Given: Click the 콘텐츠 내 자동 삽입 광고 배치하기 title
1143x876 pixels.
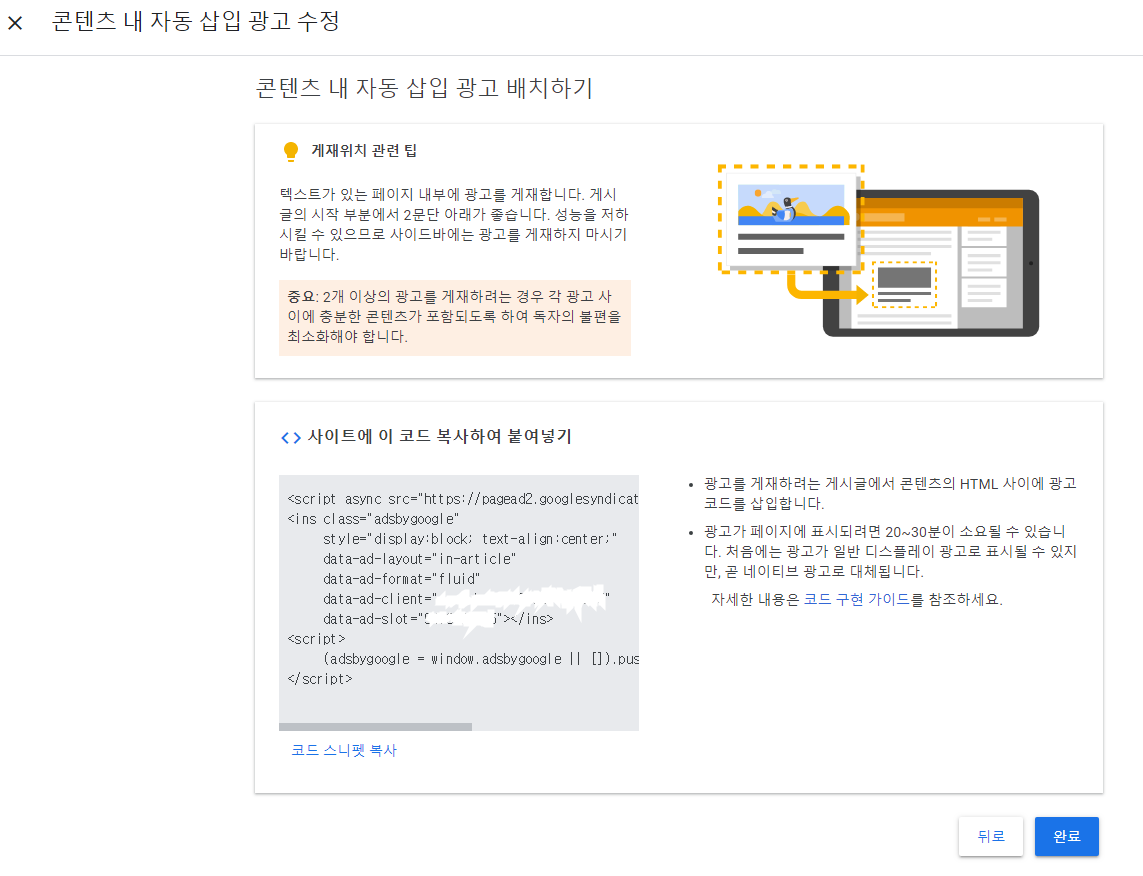Looking at the screenshot, I should 424,87.
